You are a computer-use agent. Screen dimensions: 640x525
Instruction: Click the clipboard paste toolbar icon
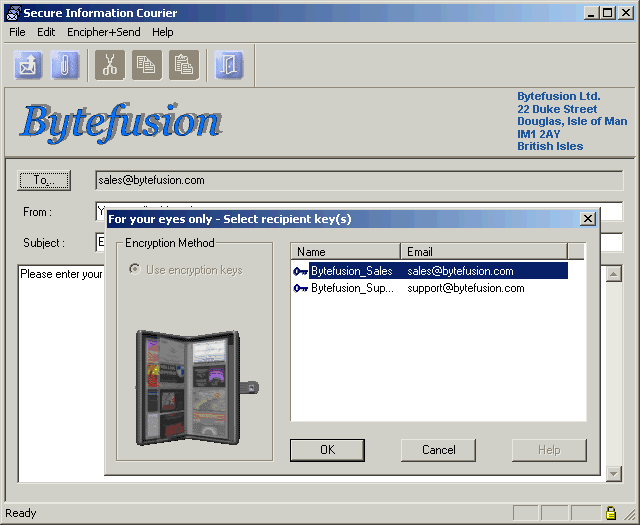click(x=184, y=65)
